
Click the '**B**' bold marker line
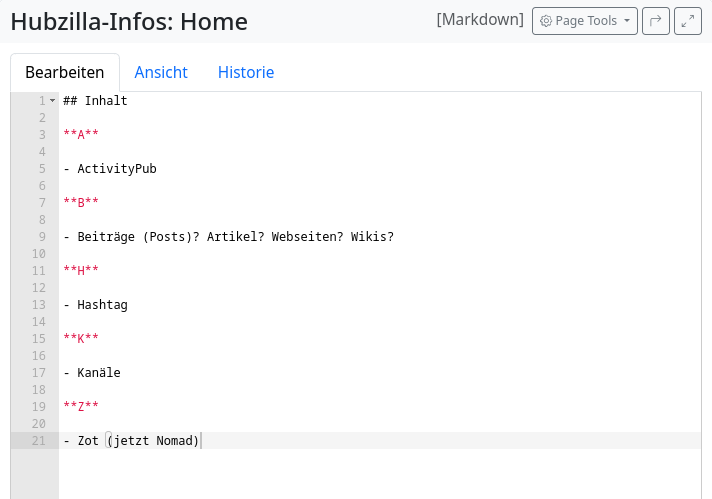click(x=81, y=203)
